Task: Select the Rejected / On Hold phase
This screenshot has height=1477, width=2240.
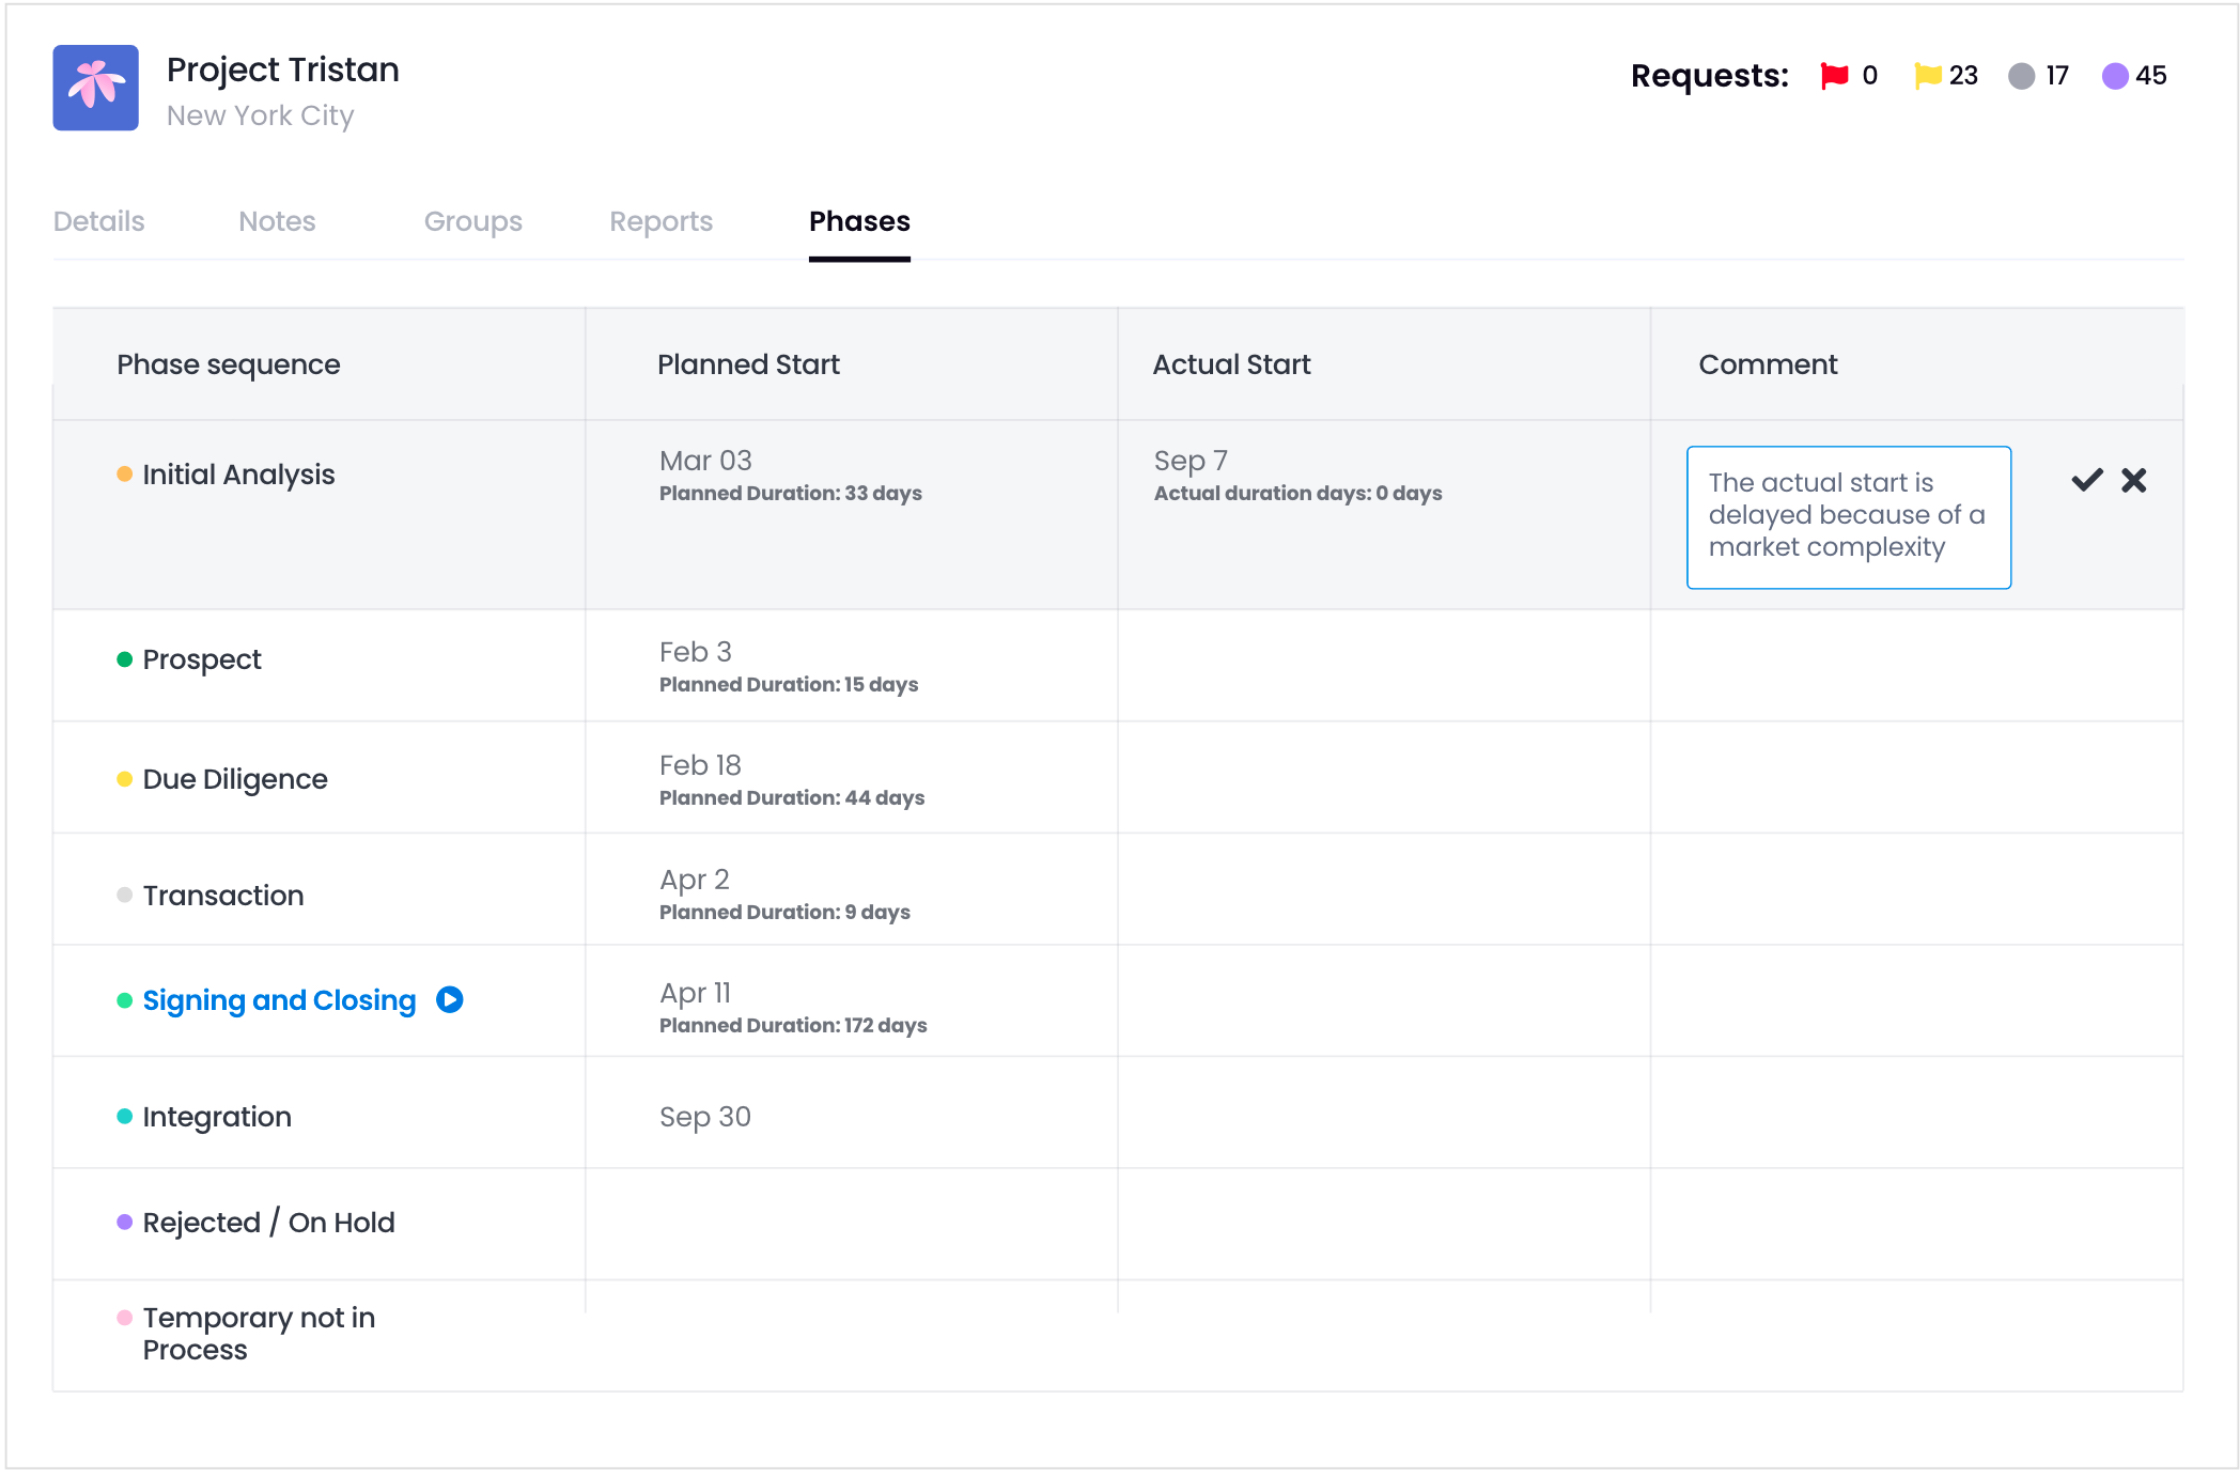Action: (x=268, y=1222)
